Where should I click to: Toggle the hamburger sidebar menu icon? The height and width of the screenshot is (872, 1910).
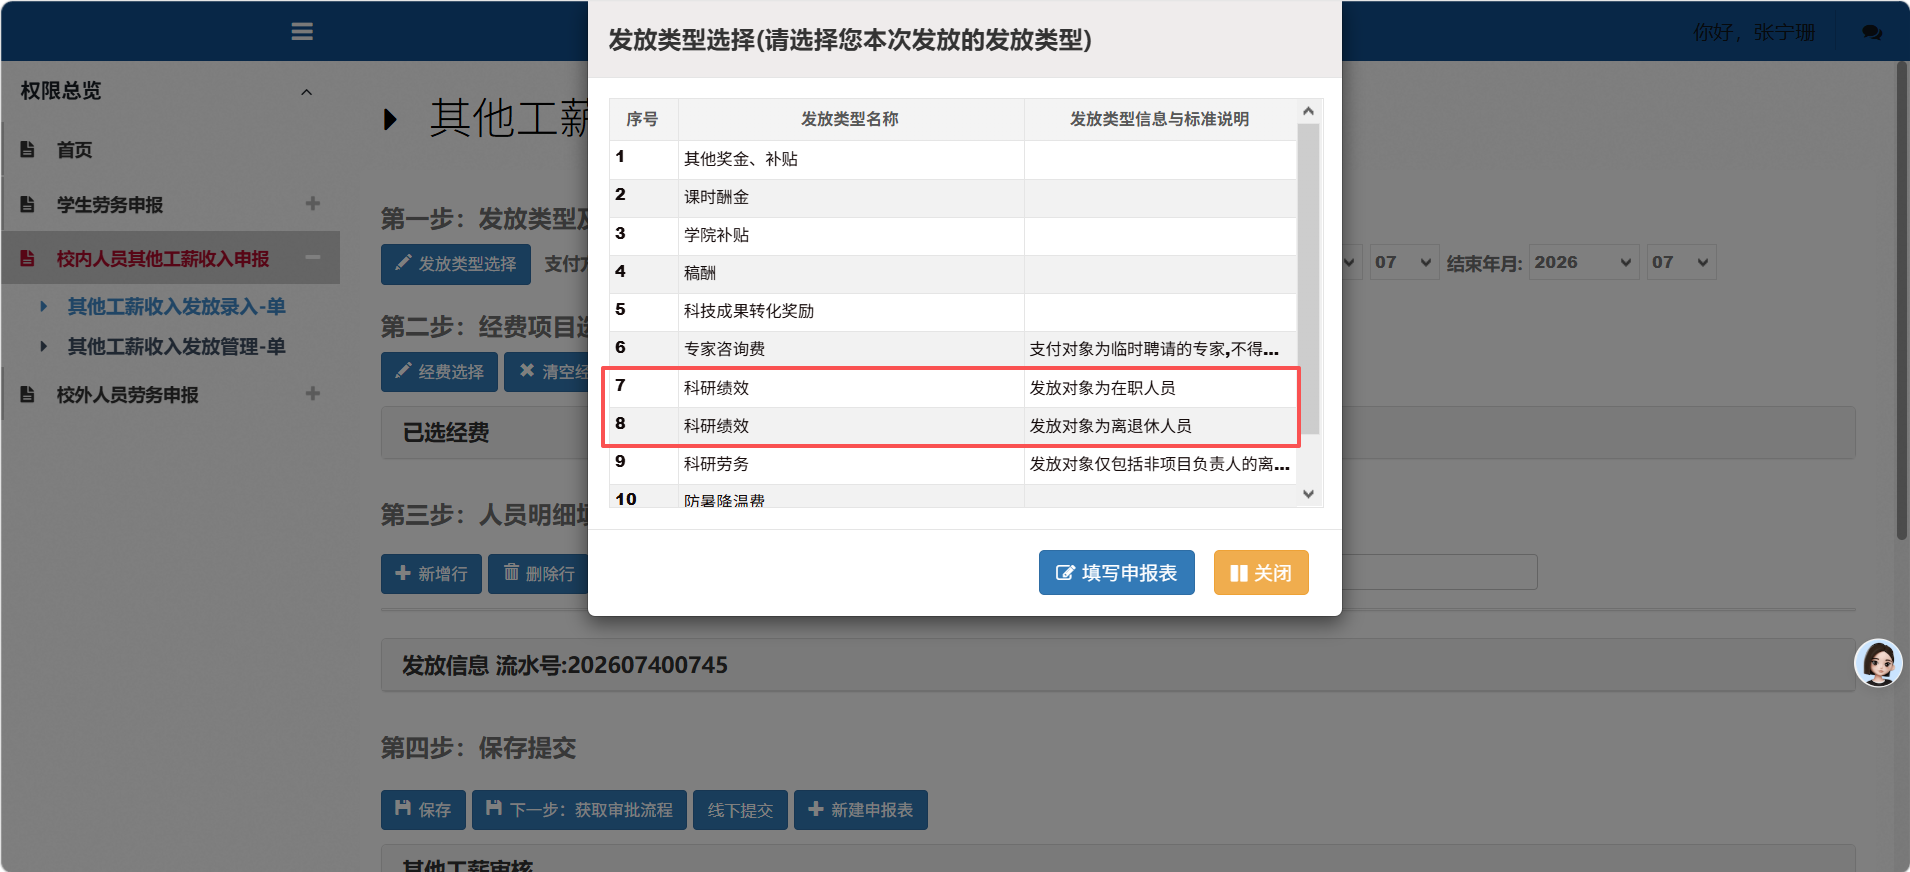pos(302,32)
